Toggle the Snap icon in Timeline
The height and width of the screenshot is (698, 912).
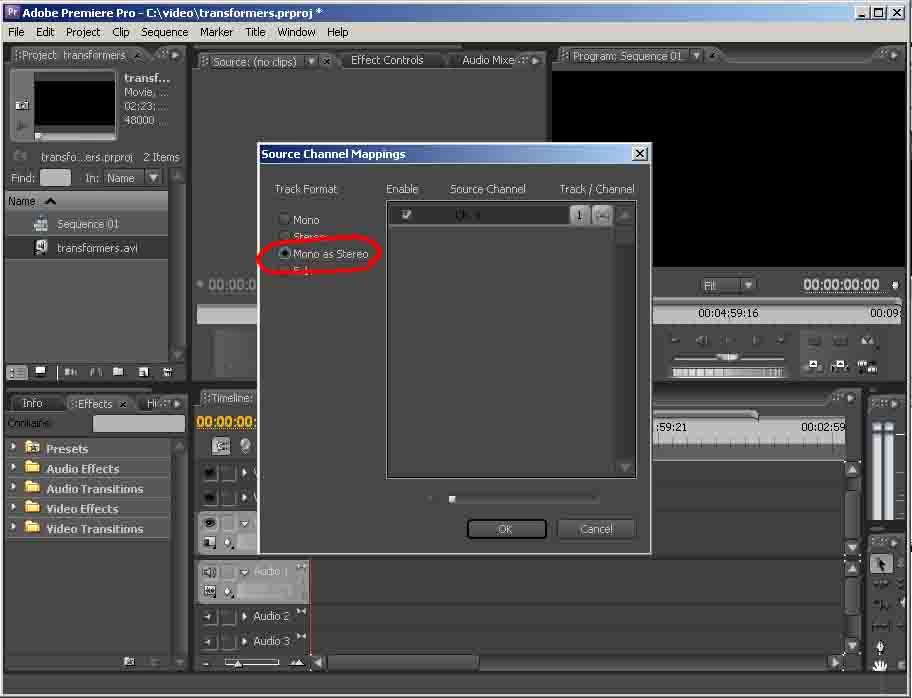click(x=220, y=446)
